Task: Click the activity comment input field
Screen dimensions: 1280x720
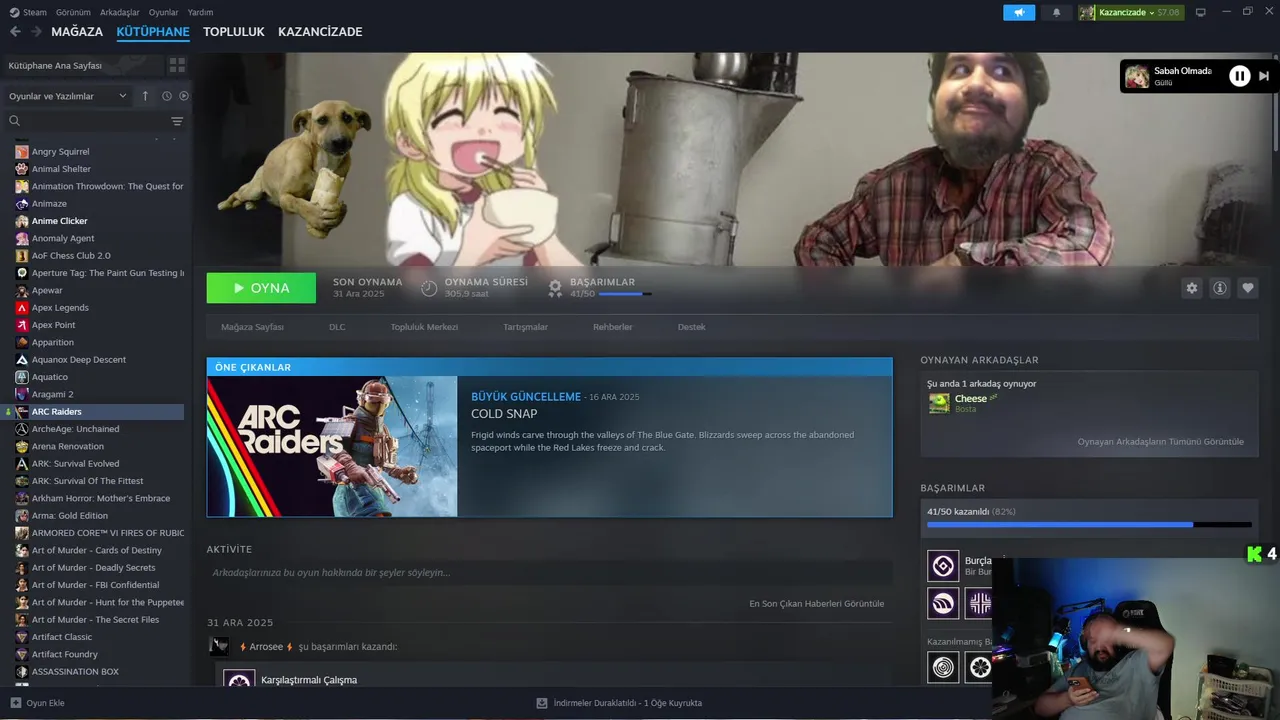Action: [x=549, y=573]
